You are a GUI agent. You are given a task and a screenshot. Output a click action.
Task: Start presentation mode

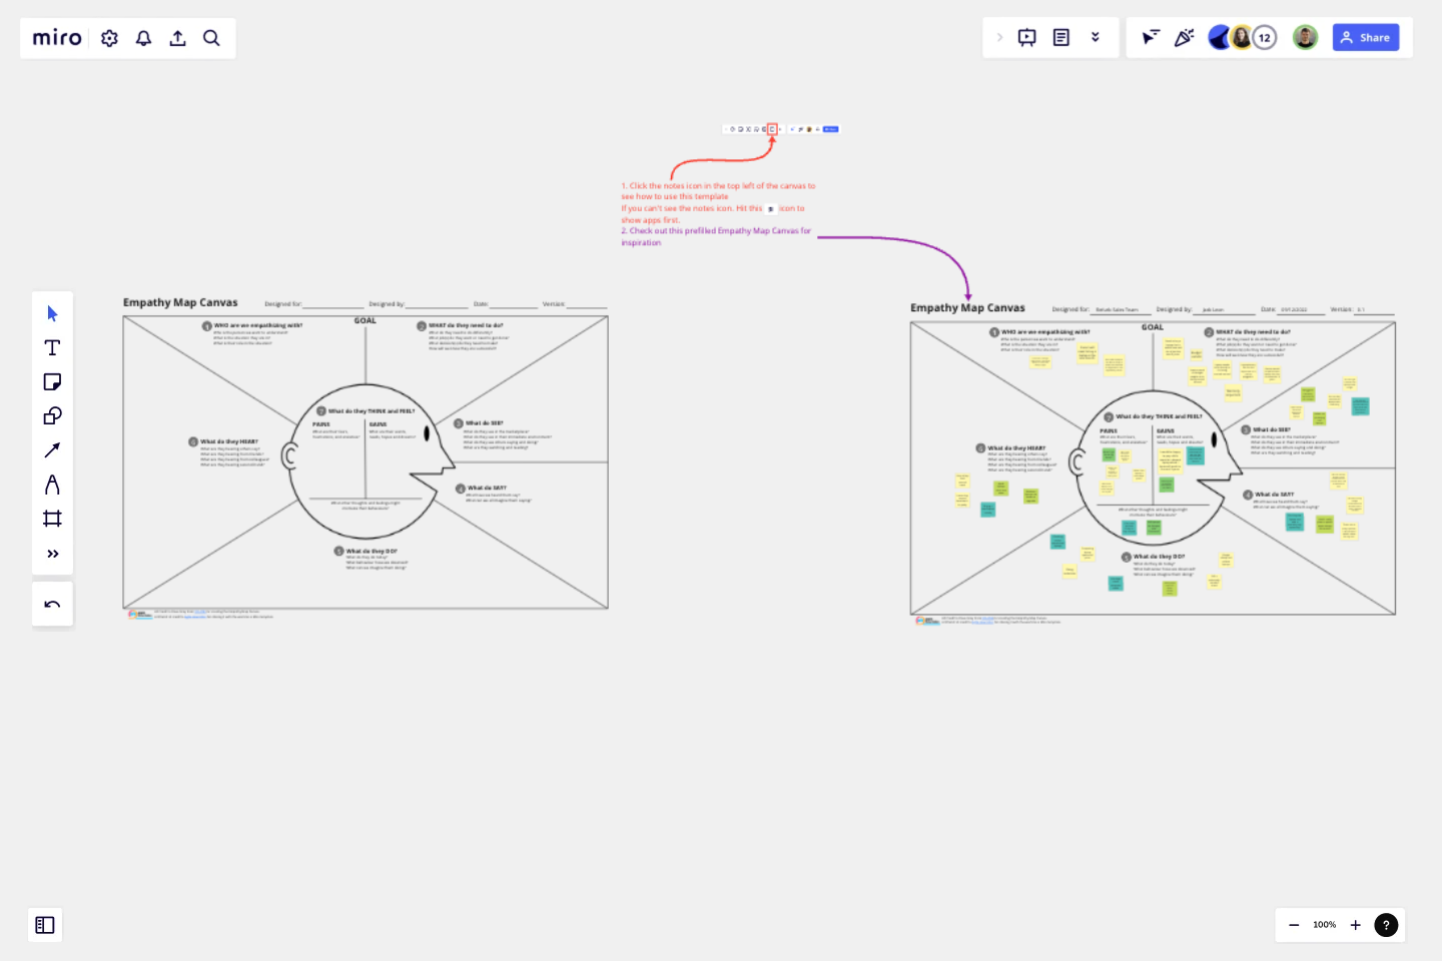pos(1027,37)
